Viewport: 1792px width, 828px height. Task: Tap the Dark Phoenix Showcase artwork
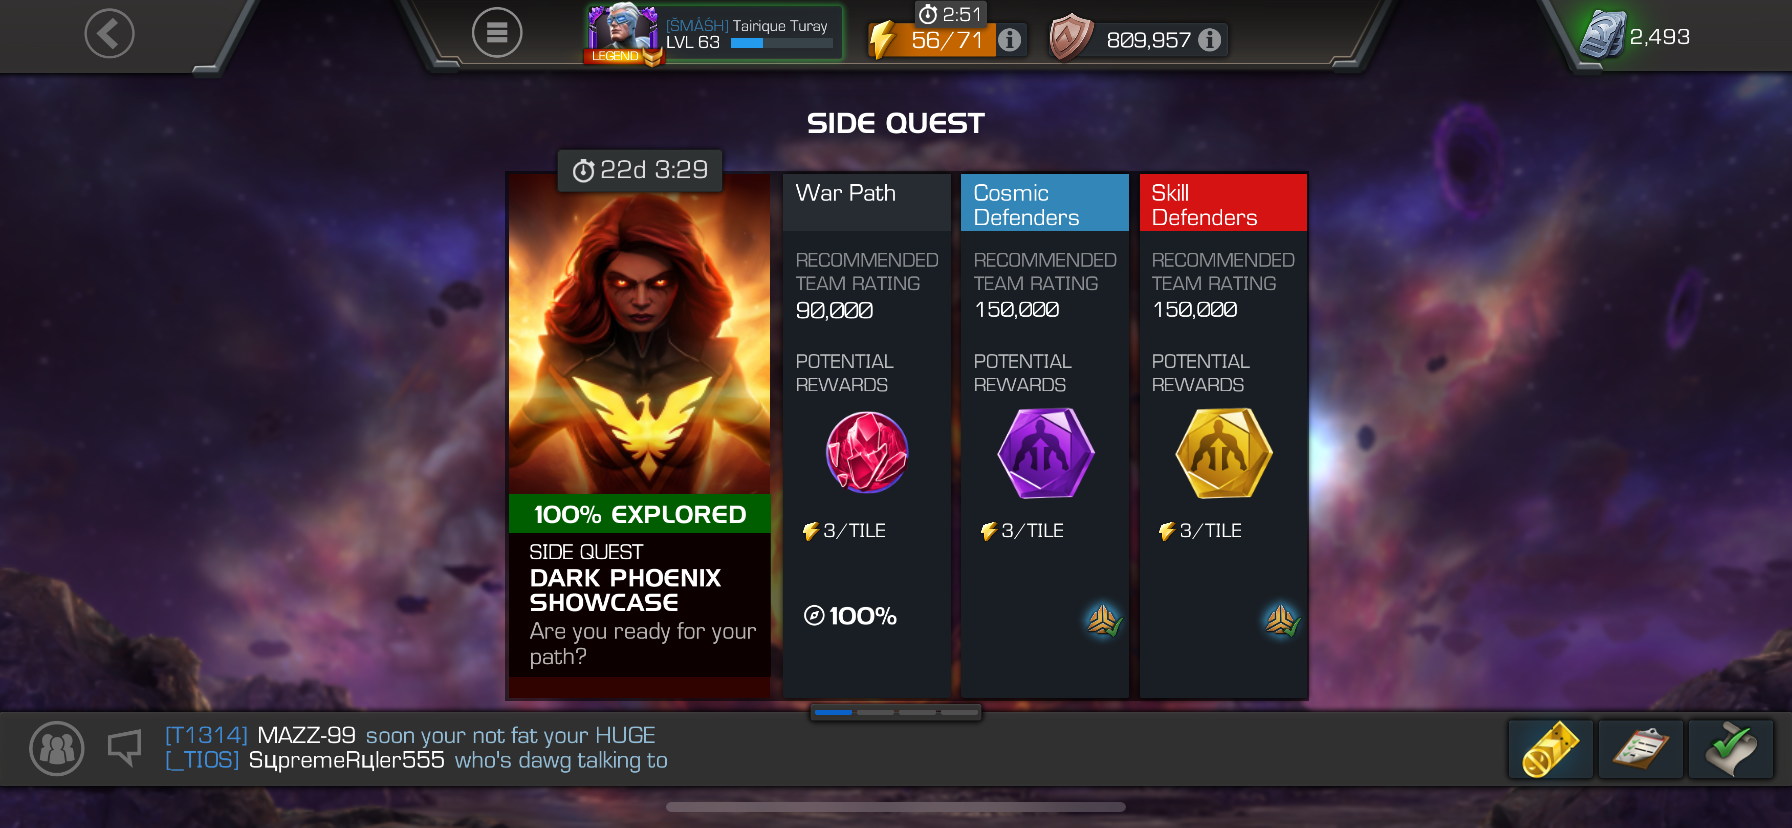(639, 335)
